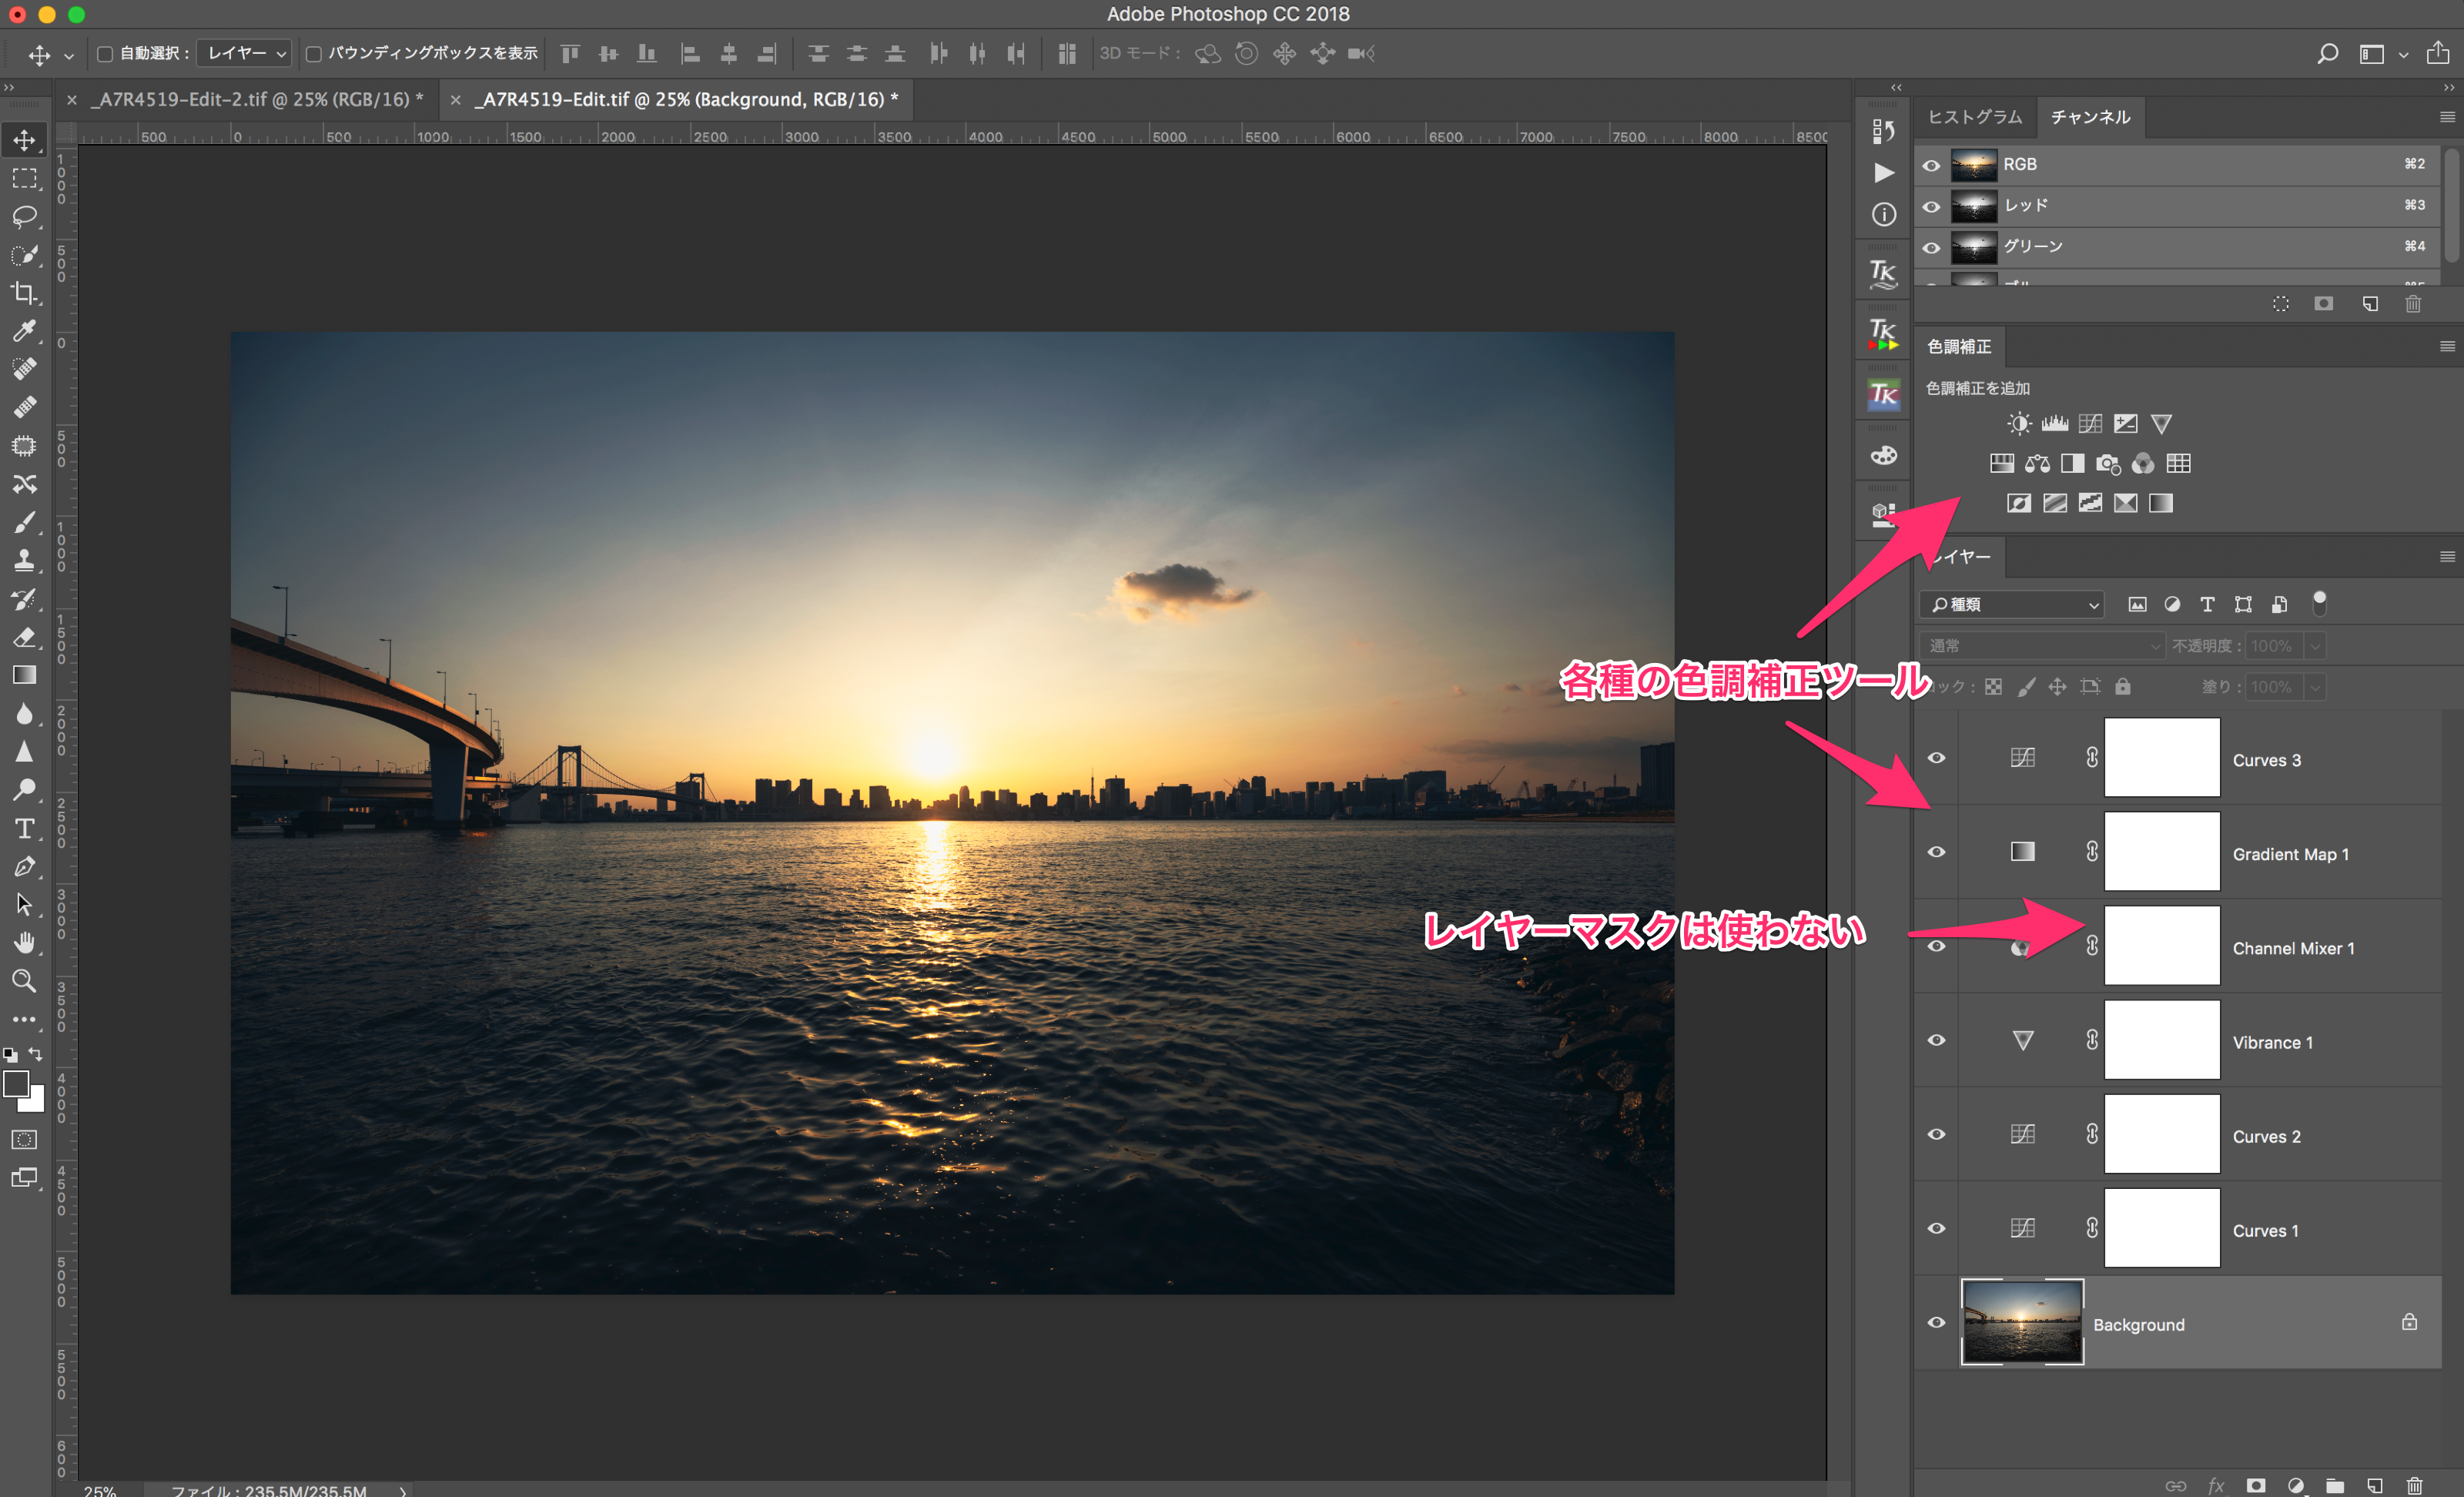Viewport: 2464px width, 1497px height.
Task: Add a Gradient Map adjustment from the adjustments panel
Action: tap(2161, 503)
